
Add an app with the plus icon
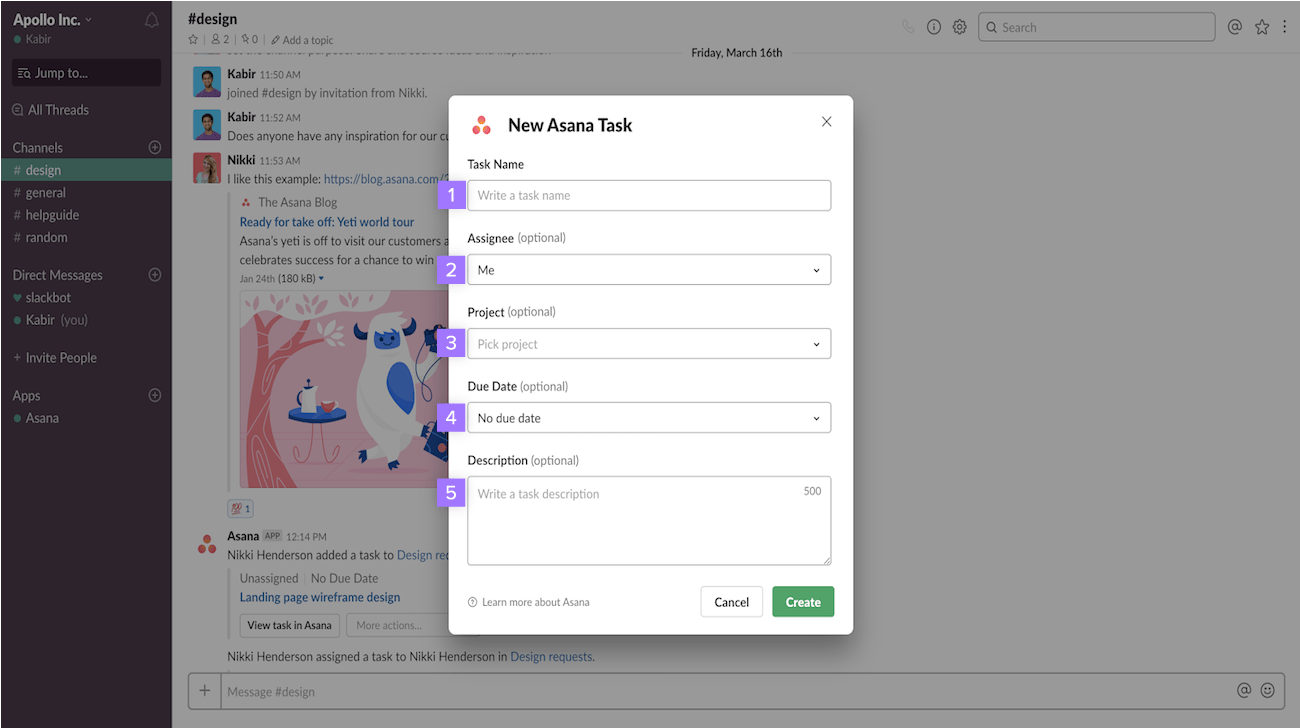[155, 395]
